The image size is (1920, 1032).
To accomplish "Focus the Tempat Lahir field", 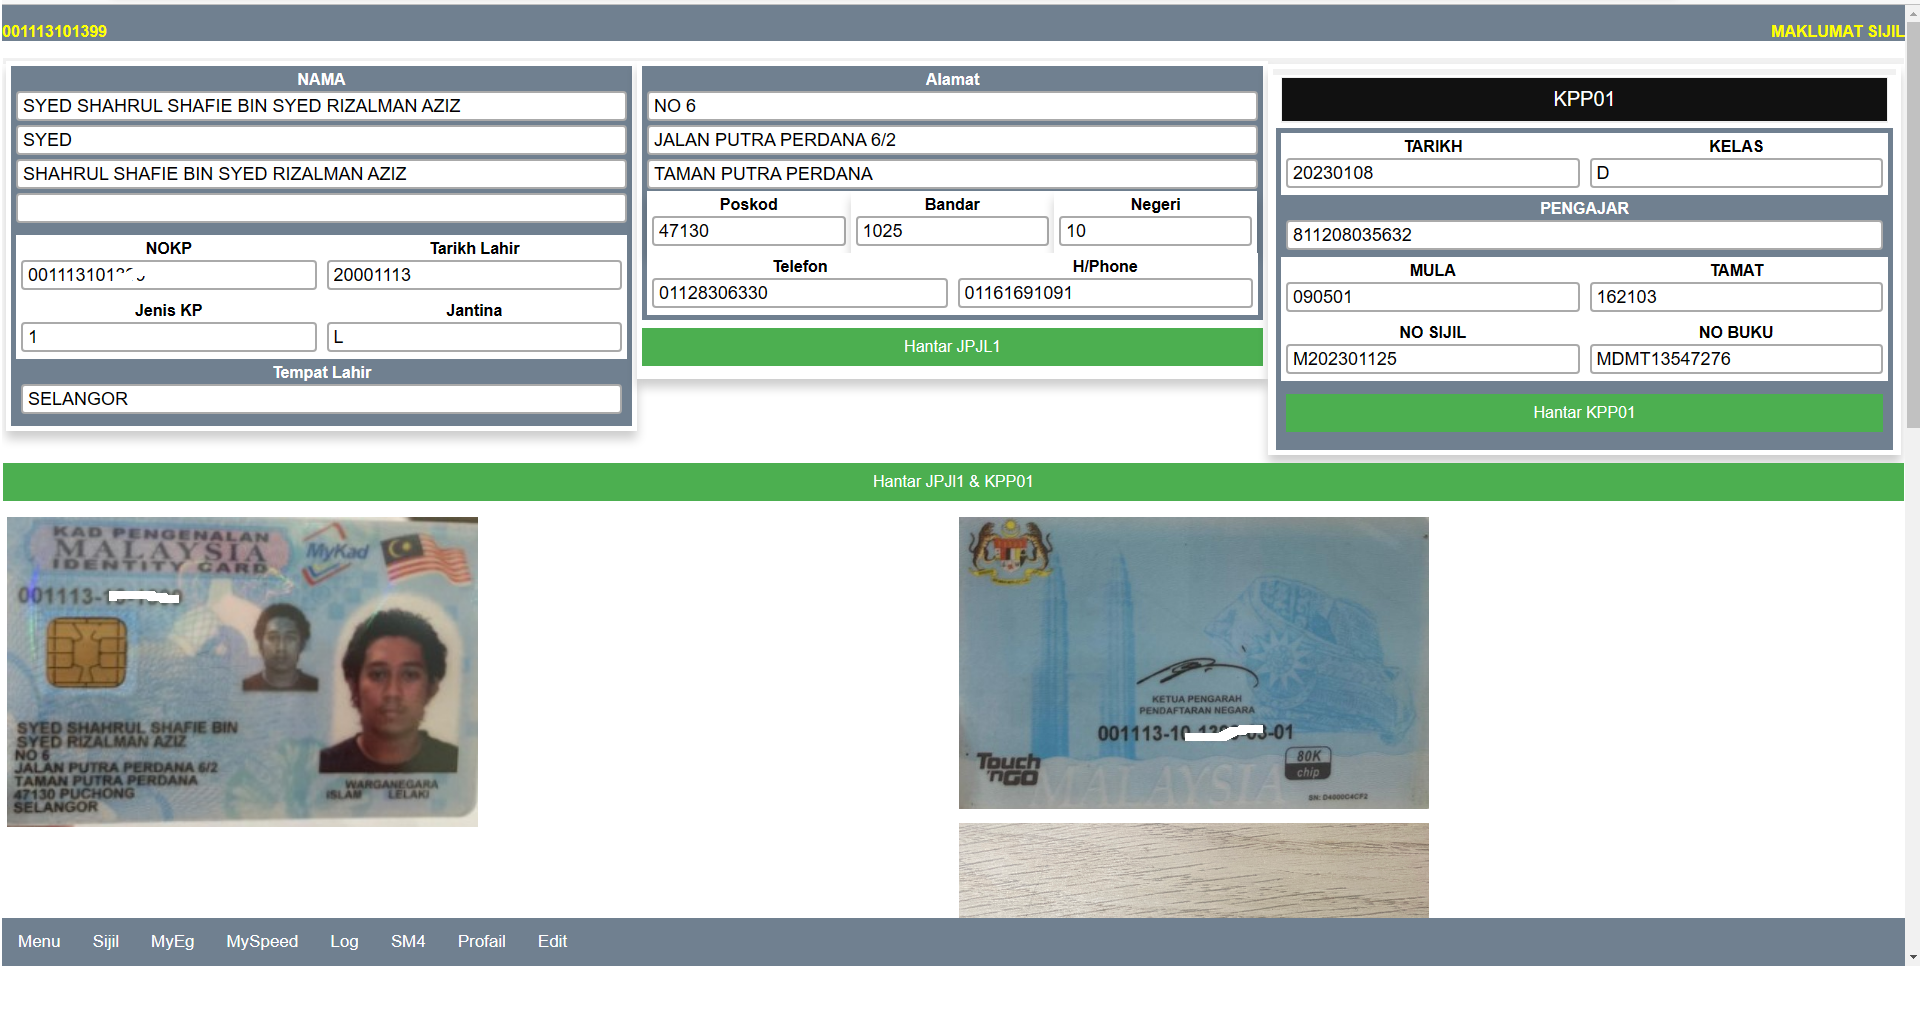I will [321, 399].
